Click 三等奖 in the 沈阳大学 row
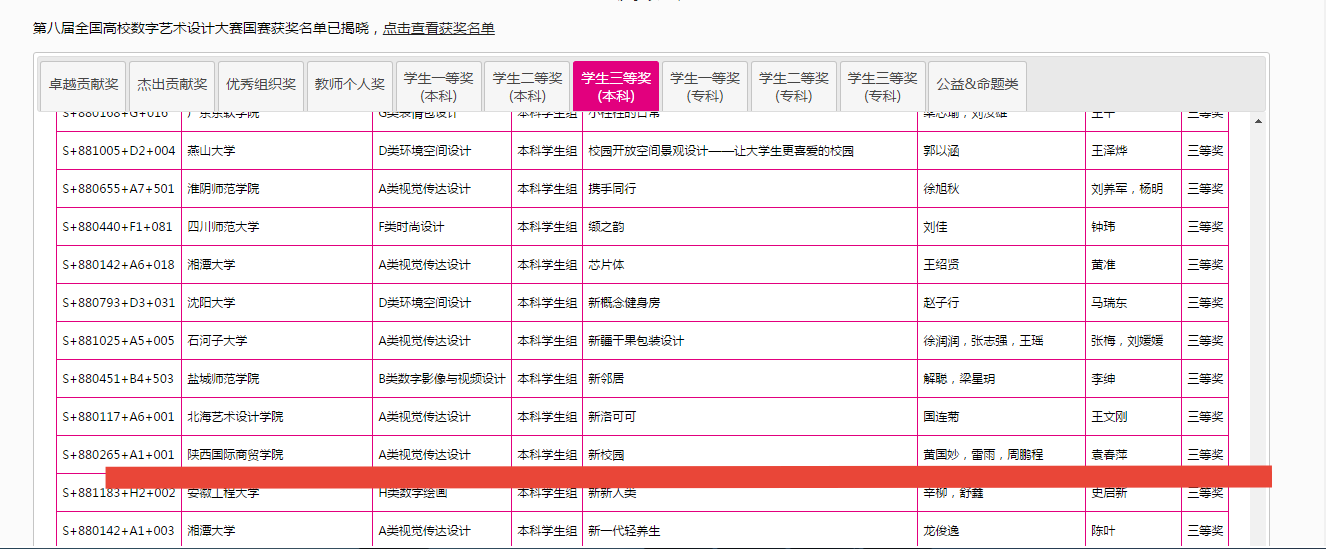Screen dimensions: 1326x549 click(x=1205, y=303)
